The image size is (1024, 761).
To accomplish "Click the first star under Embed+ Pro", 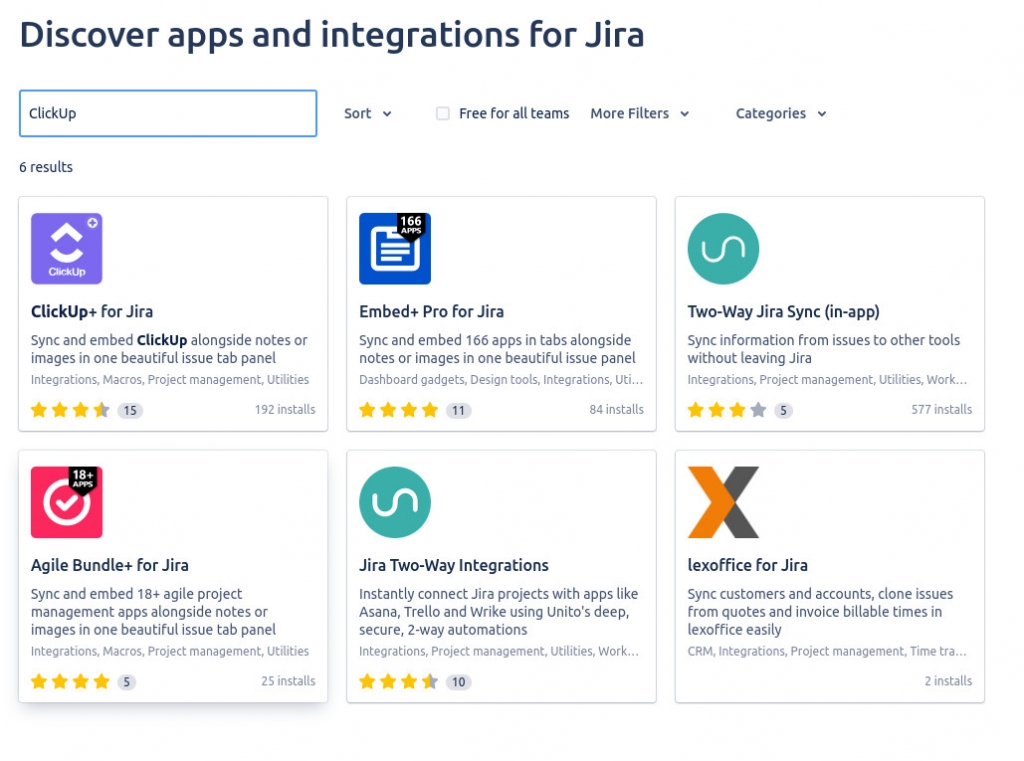I will click(x=367, y=409).
